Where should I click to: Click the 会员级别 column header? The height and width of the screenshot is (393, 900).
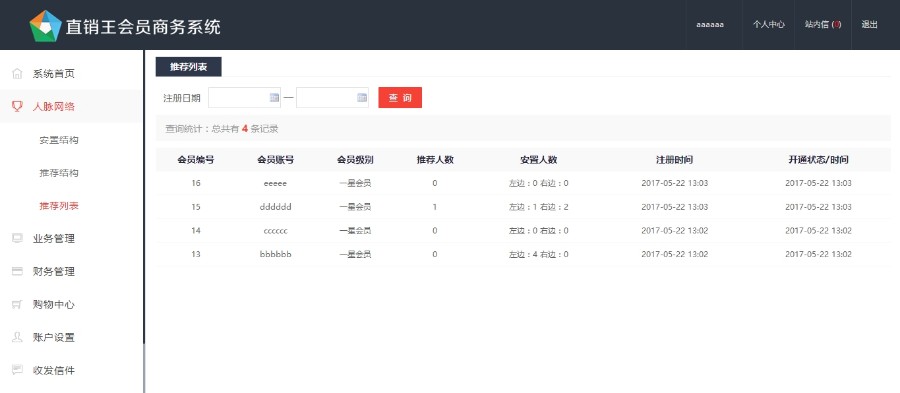coord(355,160)
